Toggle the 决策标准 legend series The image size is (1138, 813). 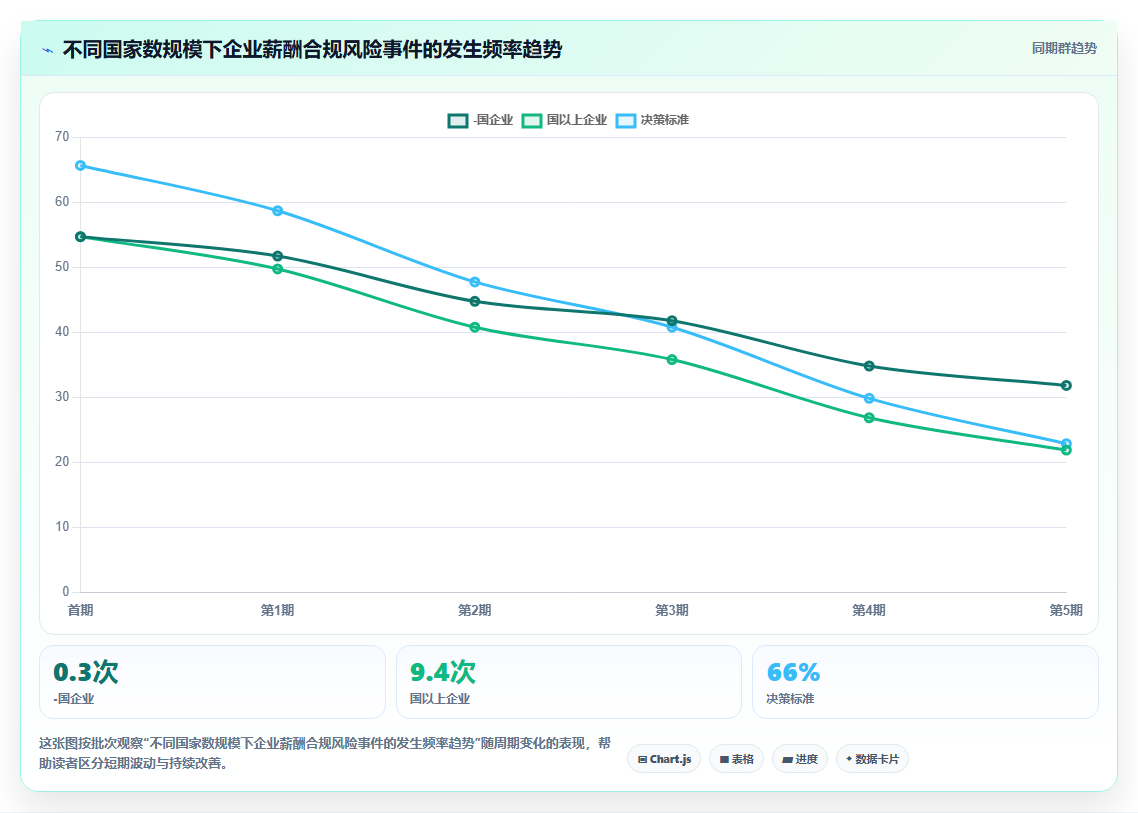(x=652, y=120)
